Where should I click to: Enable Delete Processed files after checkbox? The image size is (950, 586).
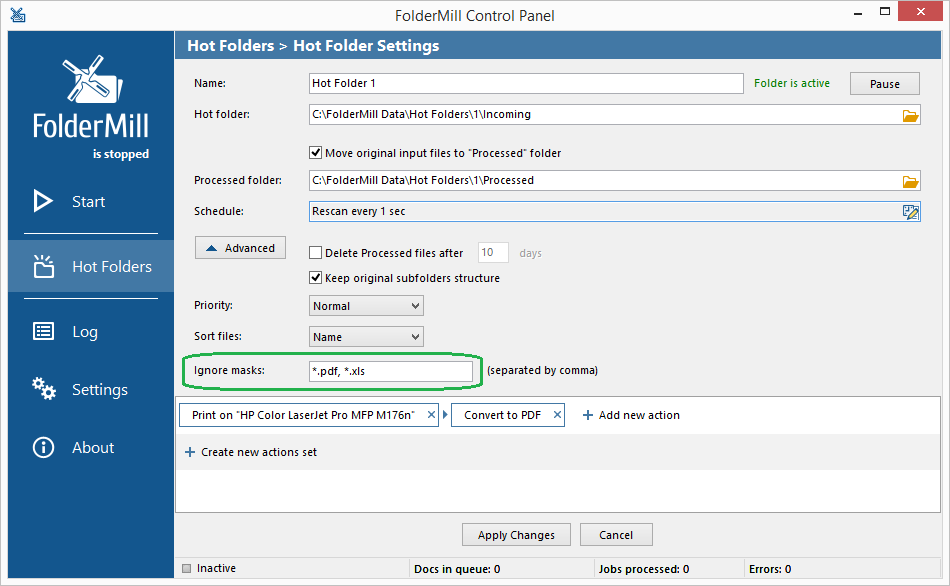click(316, 253)
